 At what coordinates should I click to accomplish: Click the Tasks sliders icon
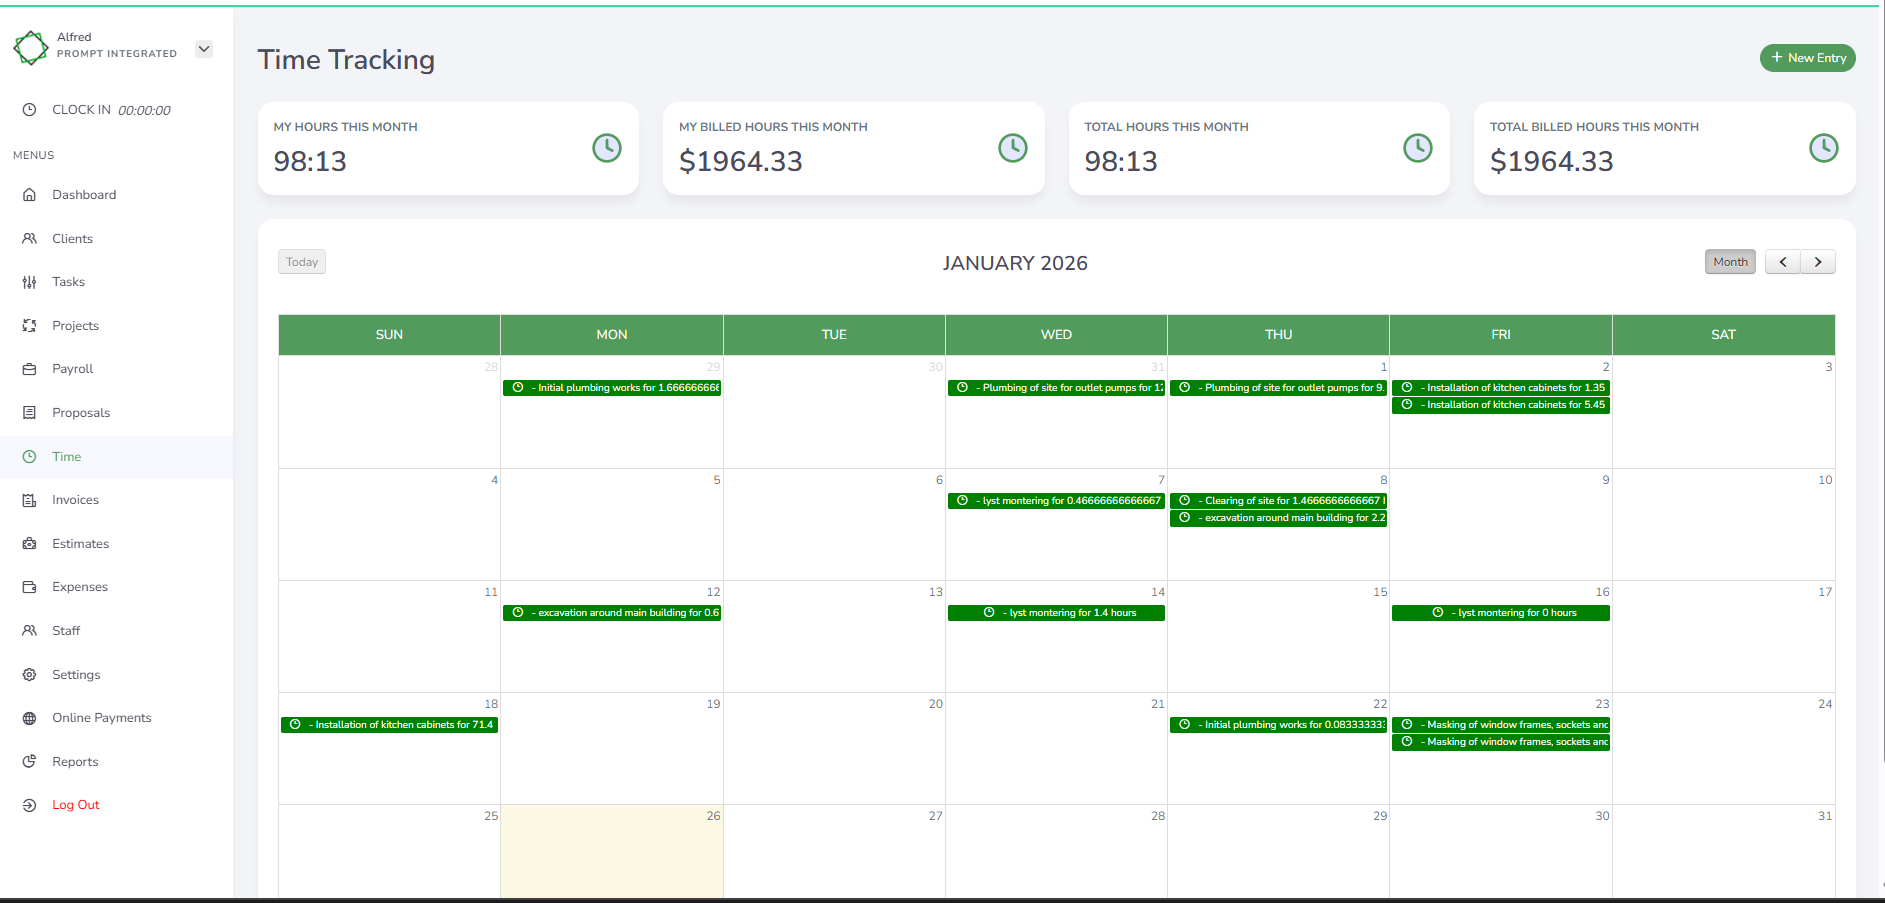click(29, 282)
